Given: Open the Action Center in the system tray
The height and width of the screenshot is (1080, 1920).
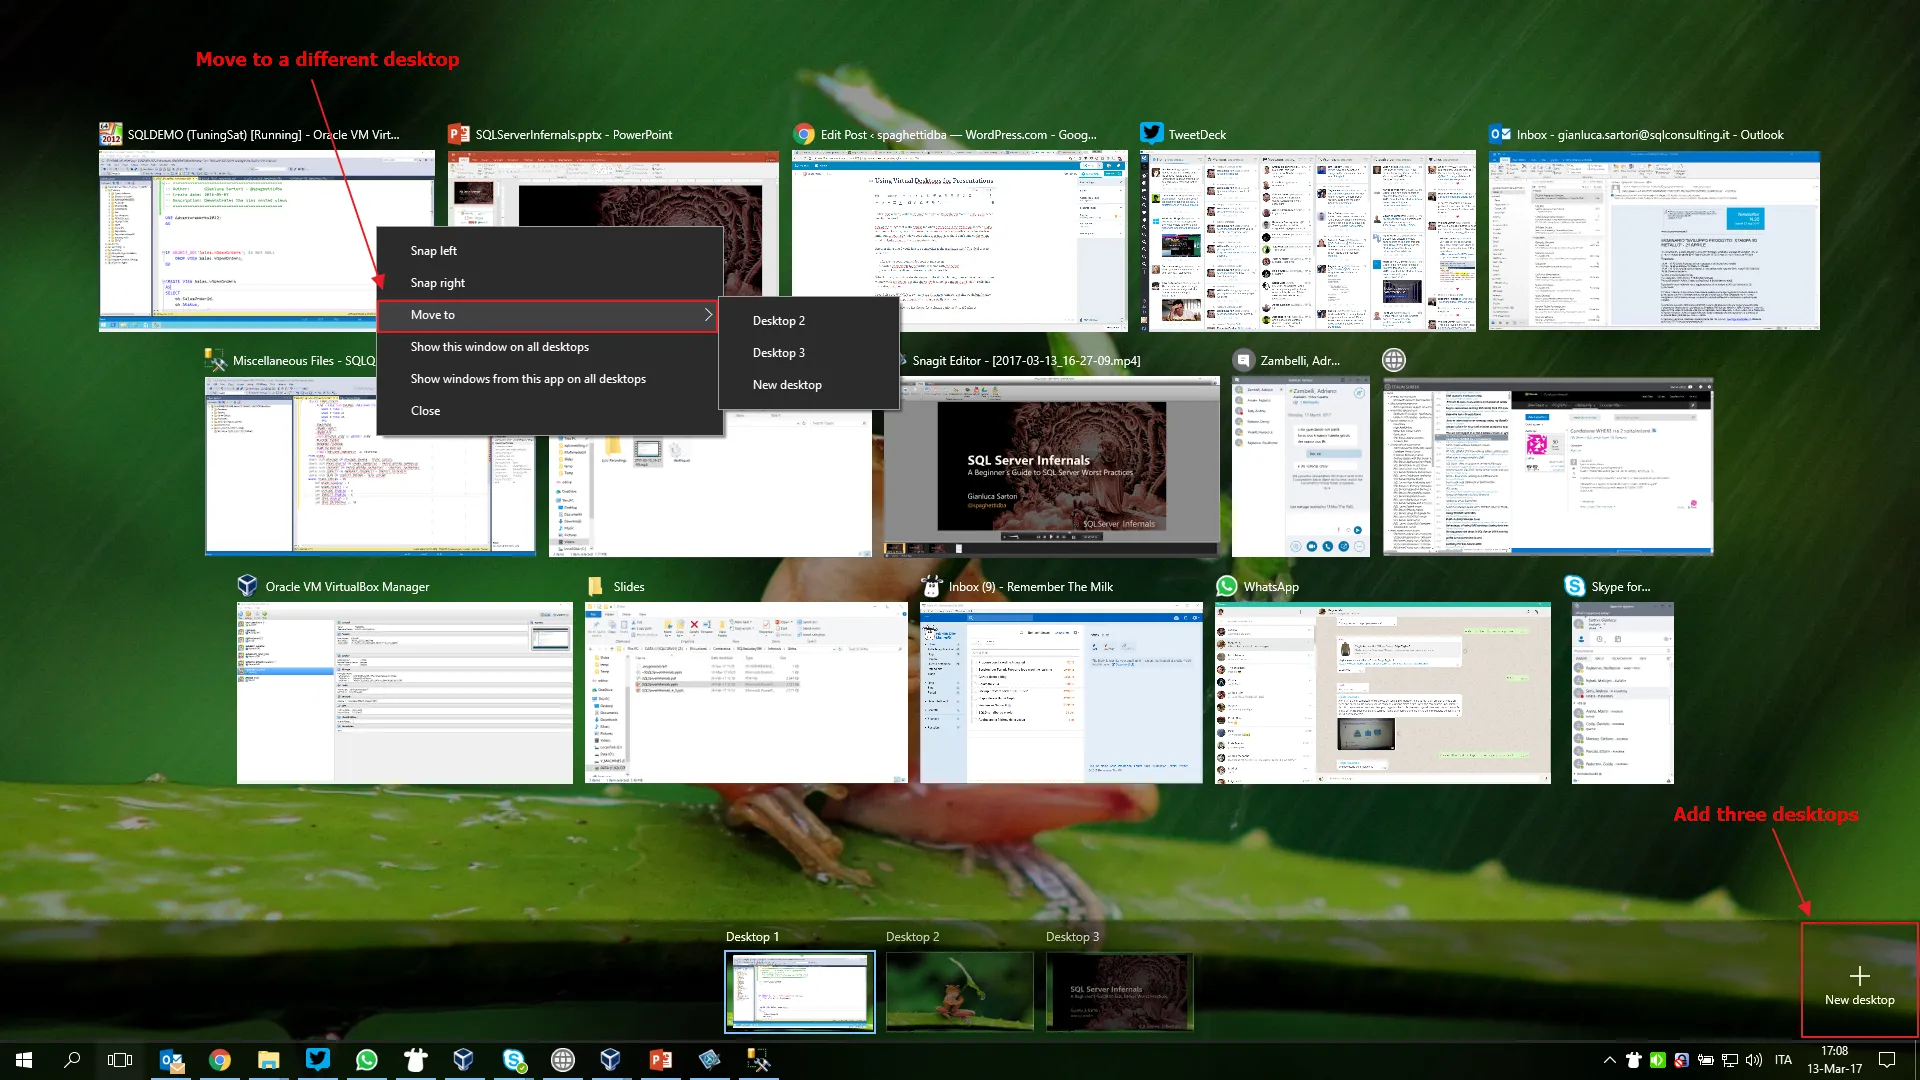Looking at the screenshot, I should click(1887, 1060).
